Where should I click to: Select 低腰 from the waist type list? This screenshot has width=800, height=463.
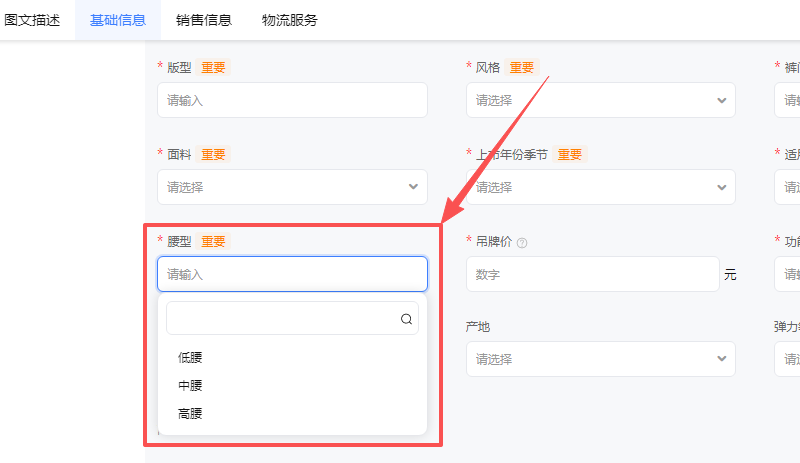coord(190,357)
